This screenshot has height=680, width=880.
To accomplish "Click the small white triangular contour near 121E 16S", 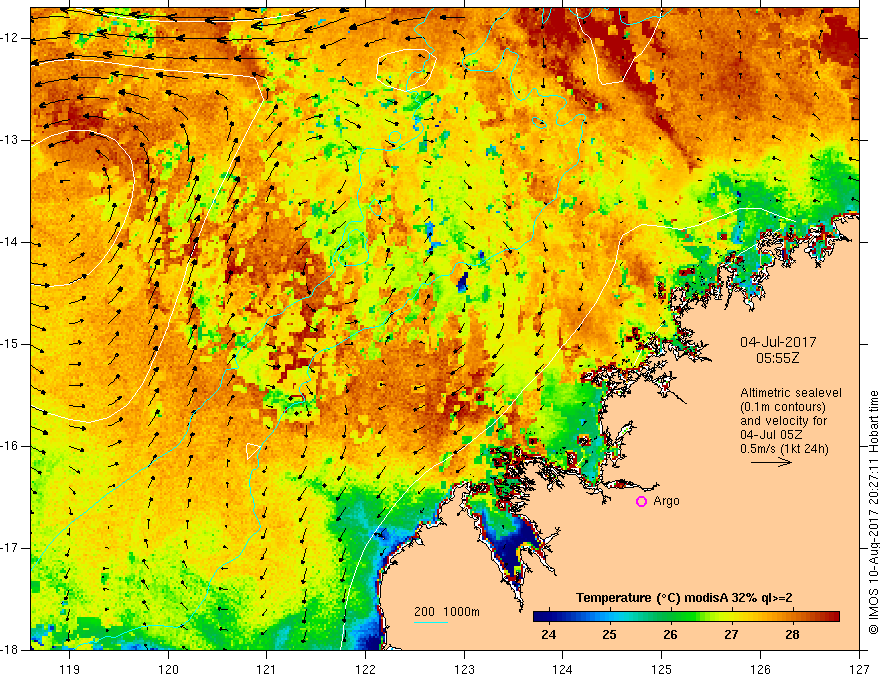I will tap(253, 451).
